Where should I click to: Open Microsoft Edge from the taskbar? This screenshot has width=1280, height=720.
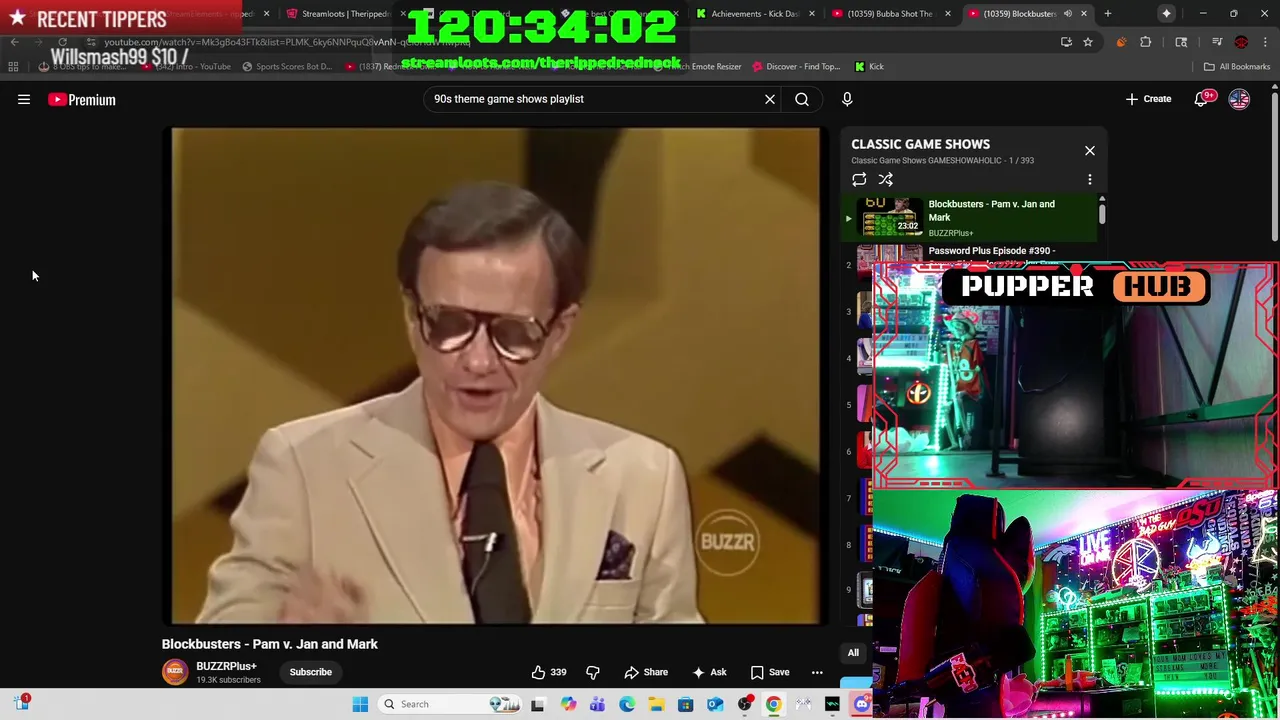pos(627,704)
